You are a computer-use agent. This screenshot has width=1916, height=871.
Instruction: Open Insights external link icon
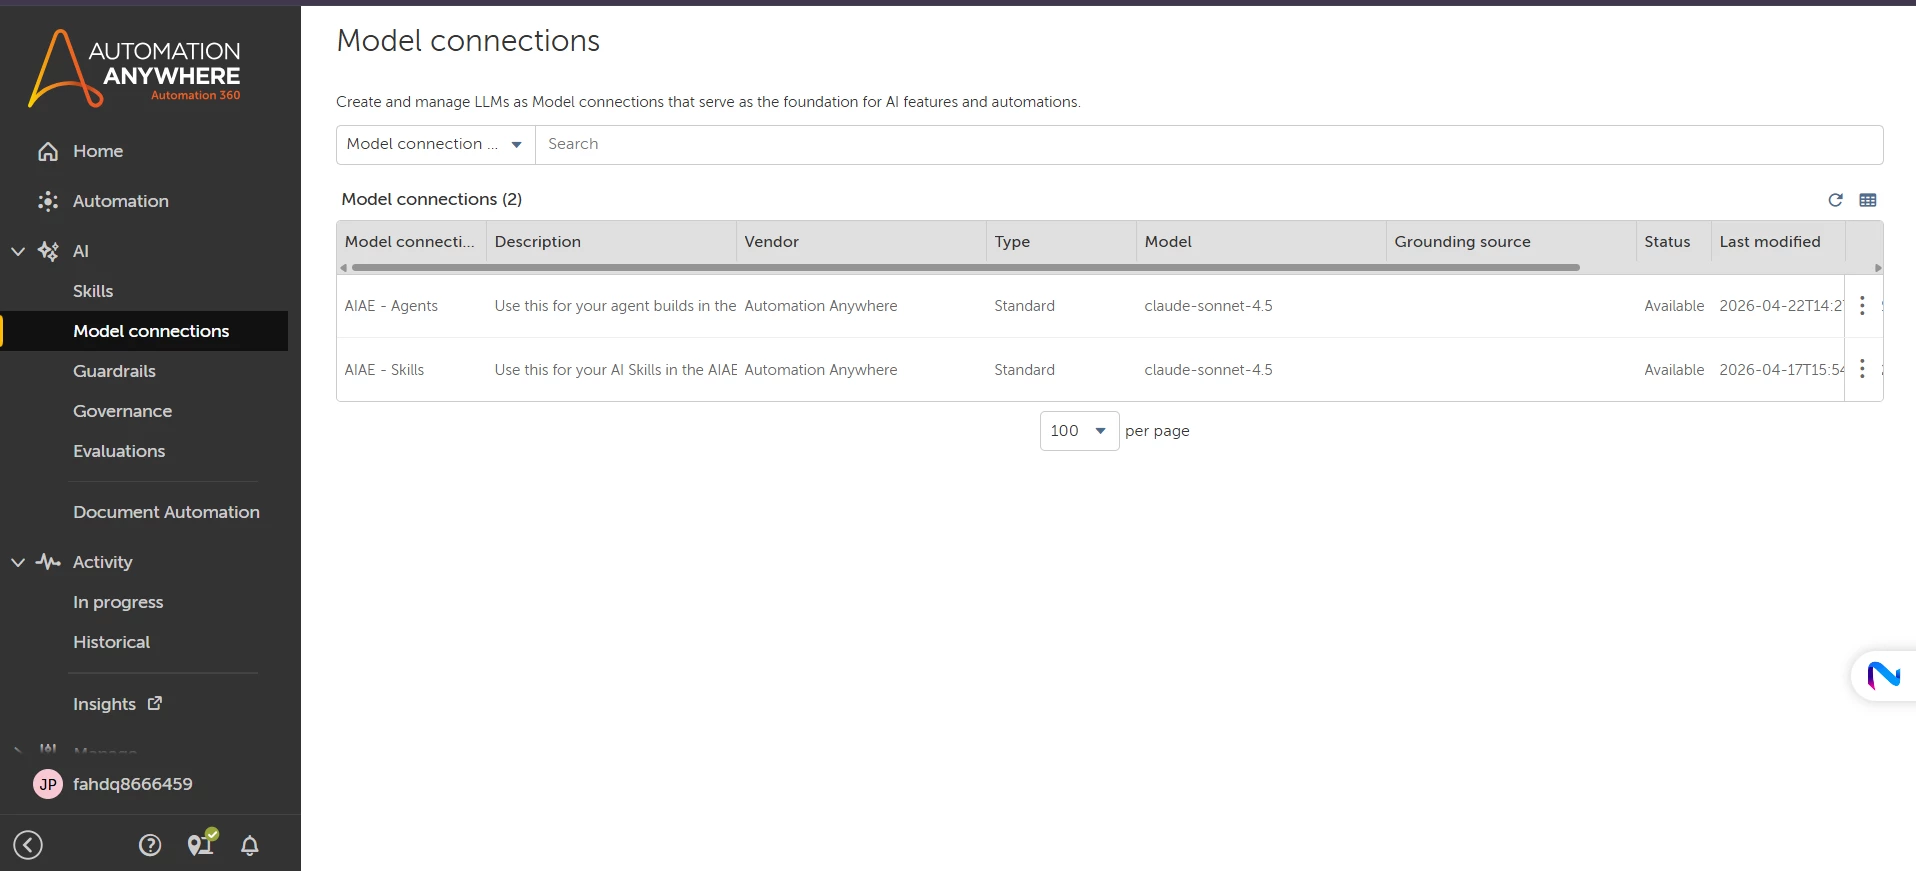pyautogui.click(x=155, y=703)
